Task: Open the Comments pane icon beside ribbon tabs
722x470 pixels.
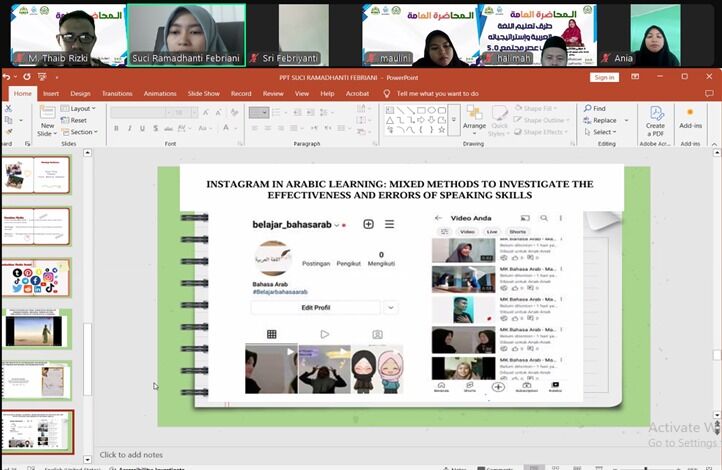Action: [x=709, y=93]
